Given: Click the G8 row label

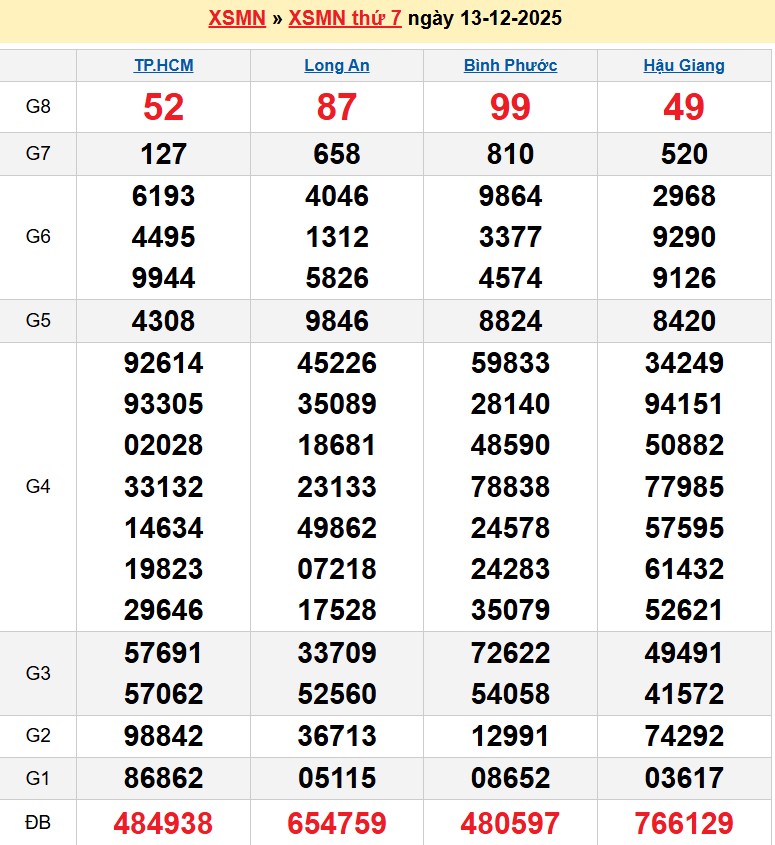Looking at the screenshot, I should [x=38, y=107].
